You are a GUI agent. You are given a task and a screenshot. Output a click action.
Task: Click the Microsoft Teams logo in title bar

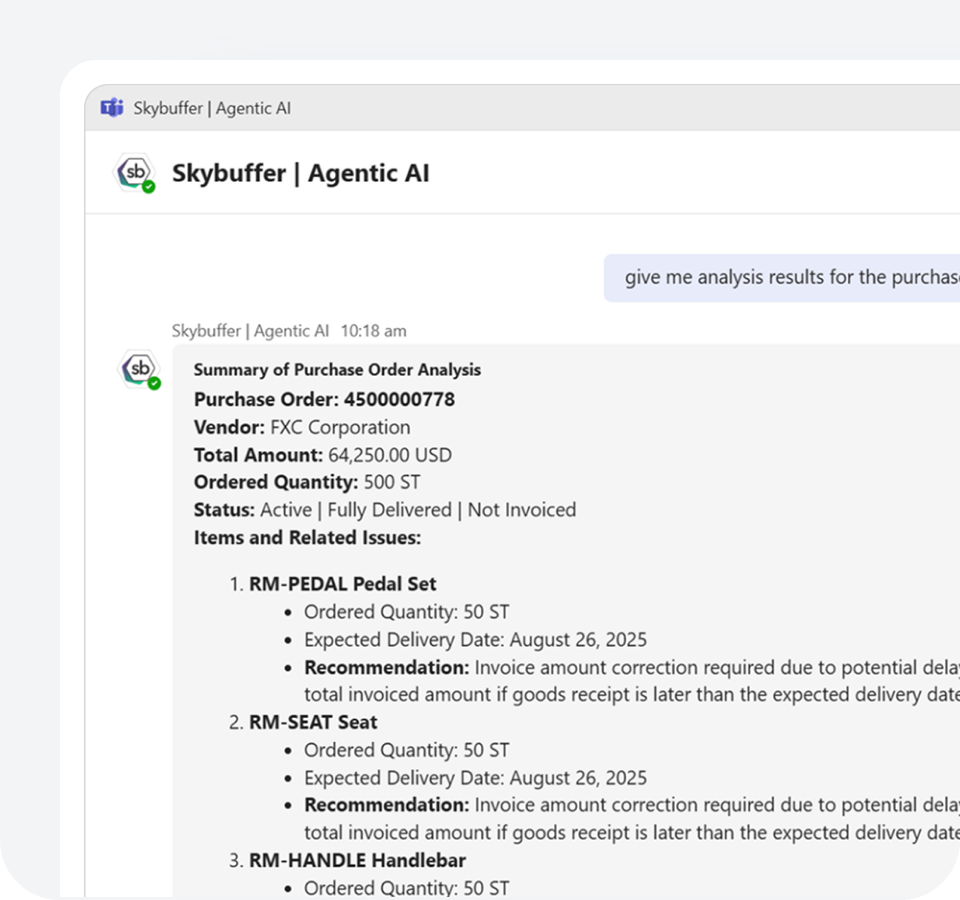[112, 108]
